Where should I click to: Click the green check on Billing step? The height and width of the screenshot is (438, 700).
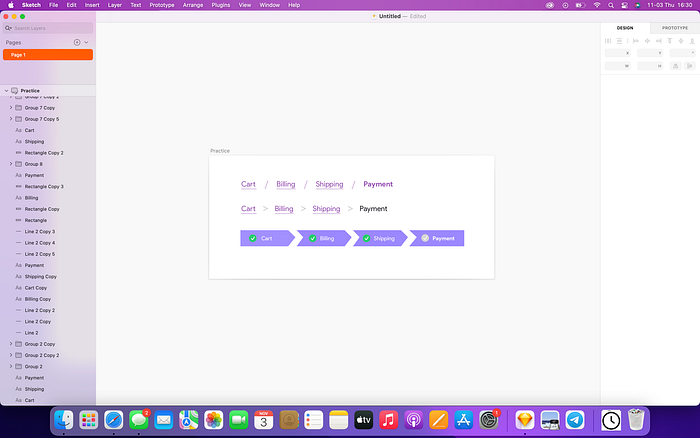pos(312,238)
